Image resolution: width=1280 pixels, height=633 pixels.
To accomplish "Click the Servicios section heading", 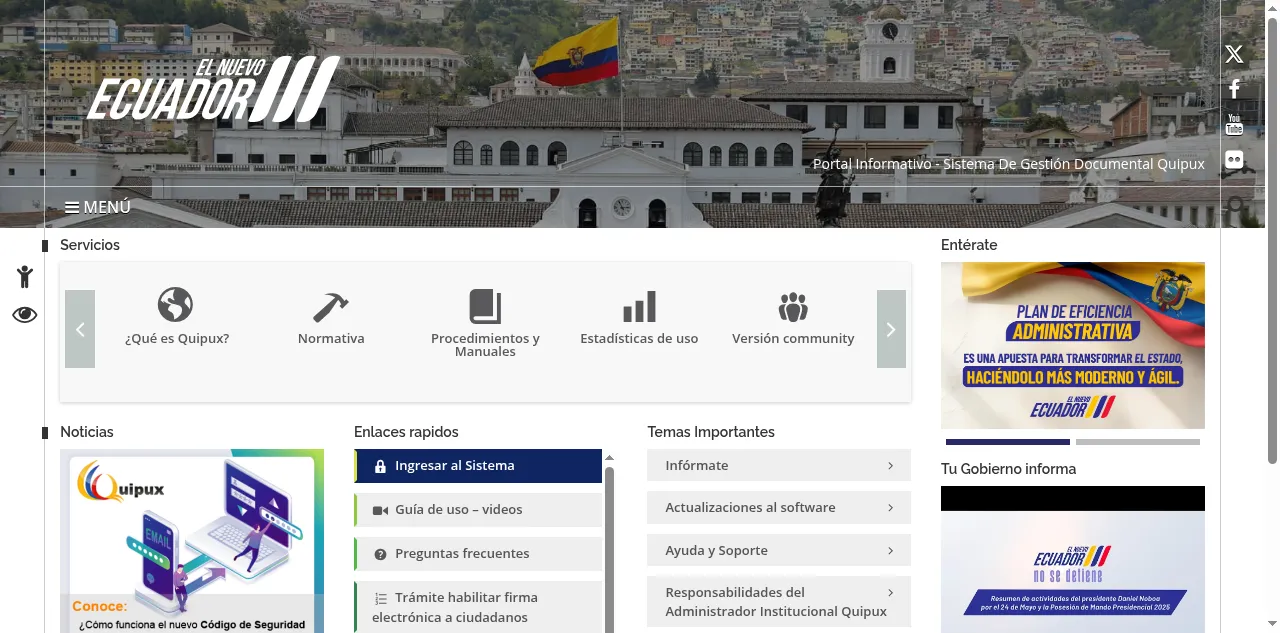I will (x=90, y=245).
